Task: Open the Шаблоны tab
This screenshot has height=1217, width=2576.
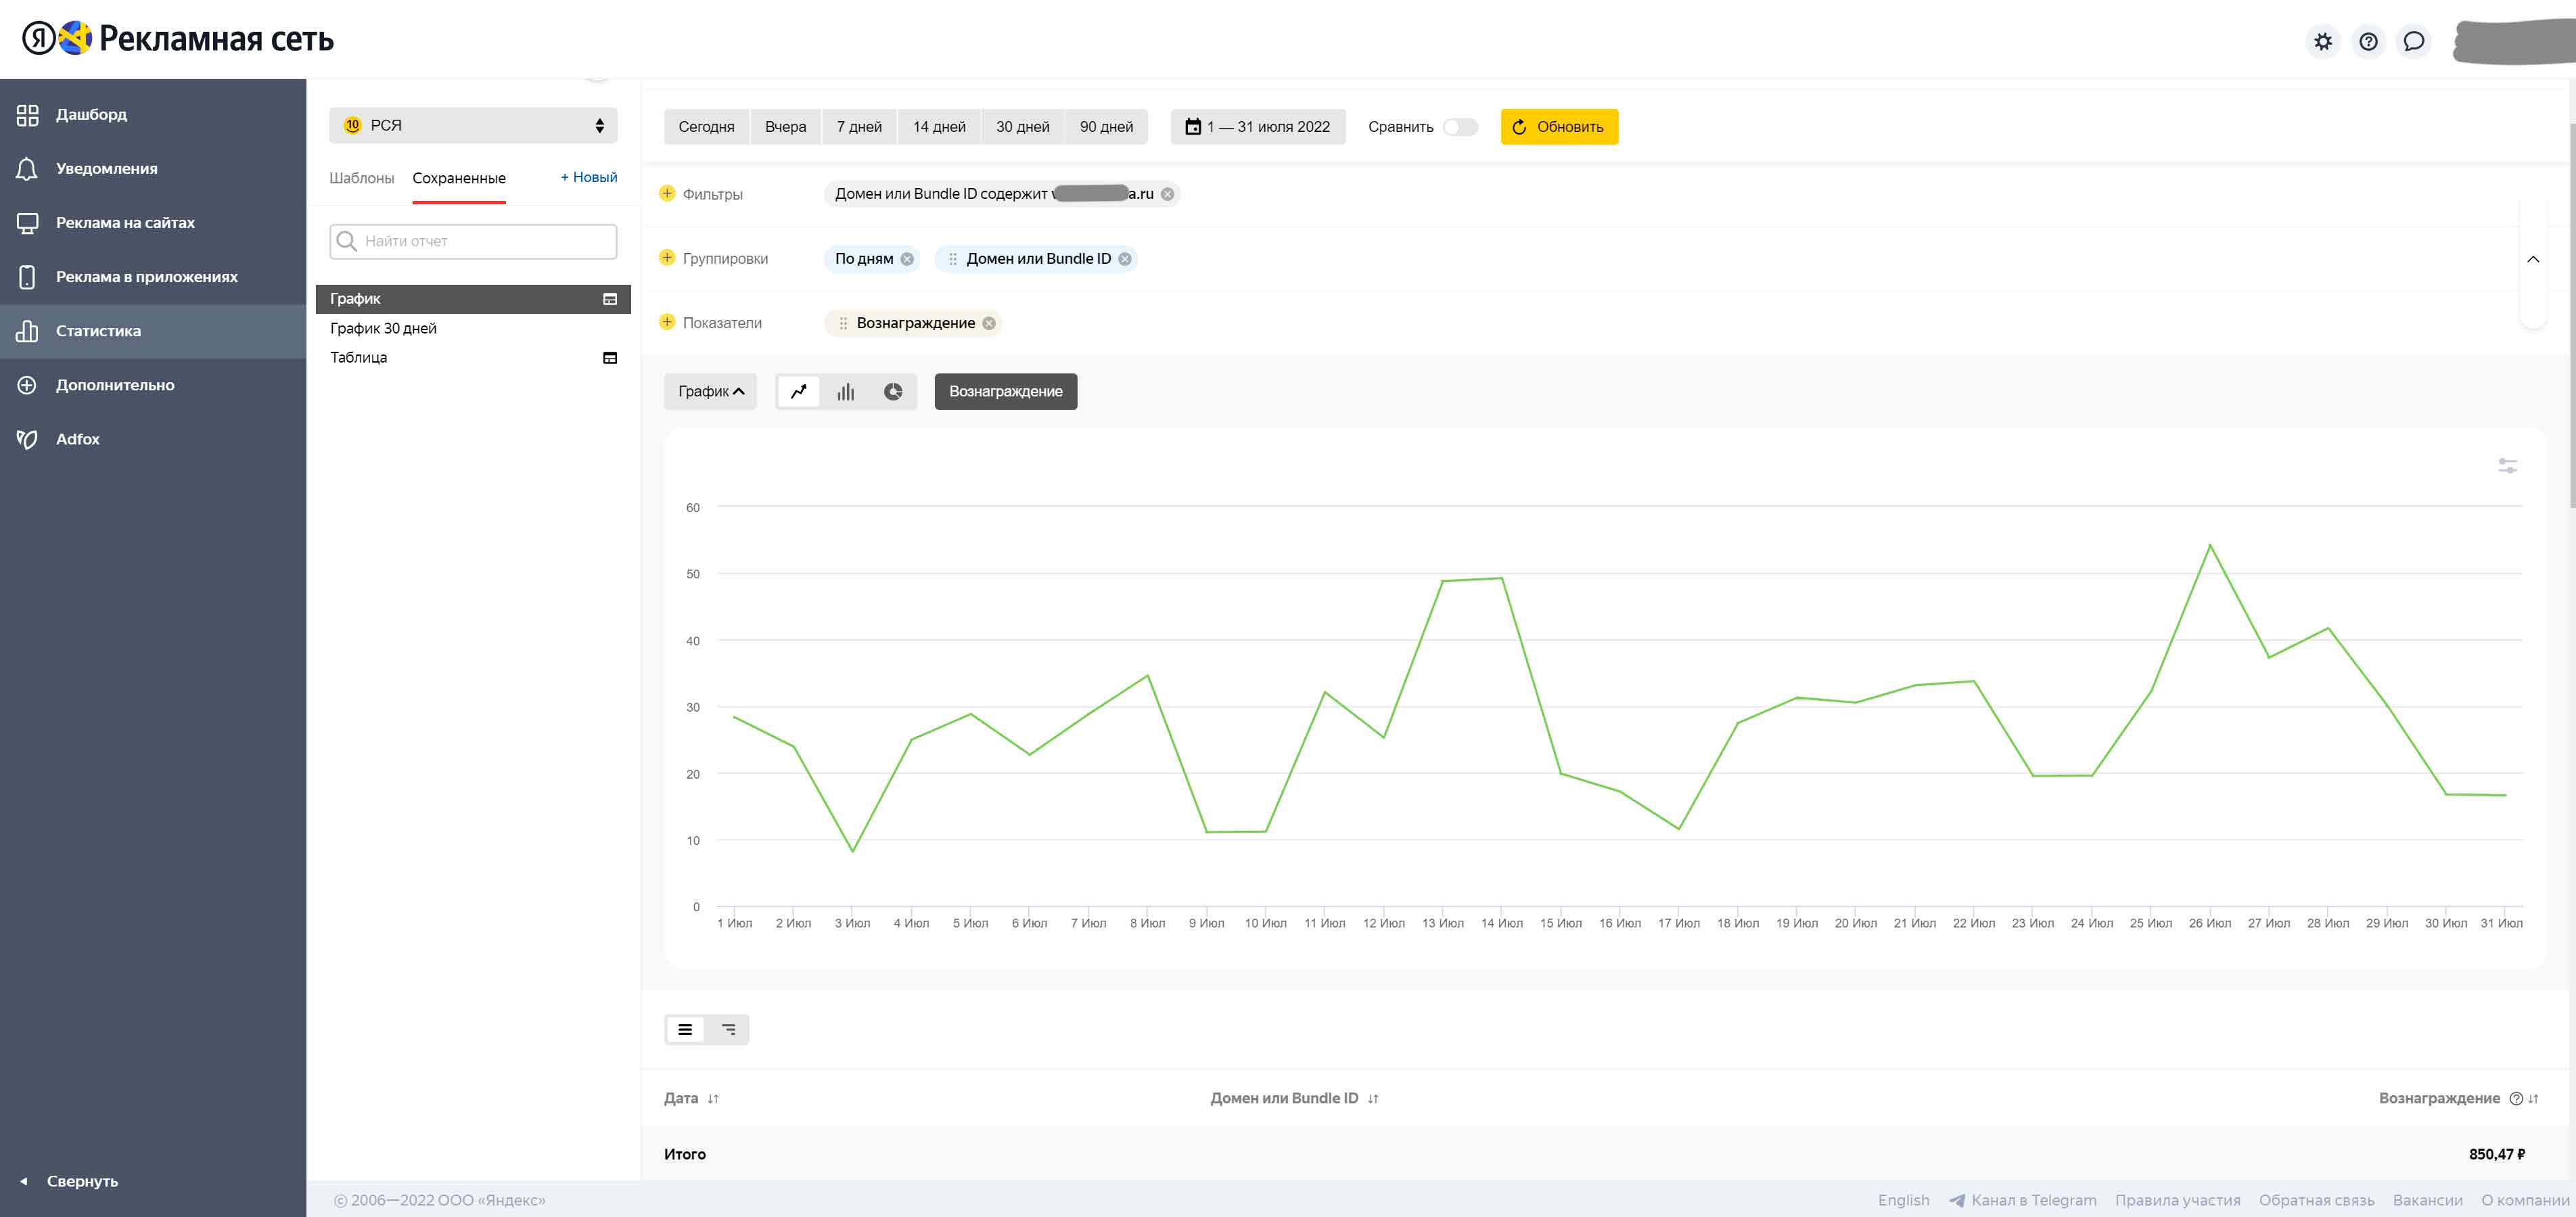Action: point(361,178)
